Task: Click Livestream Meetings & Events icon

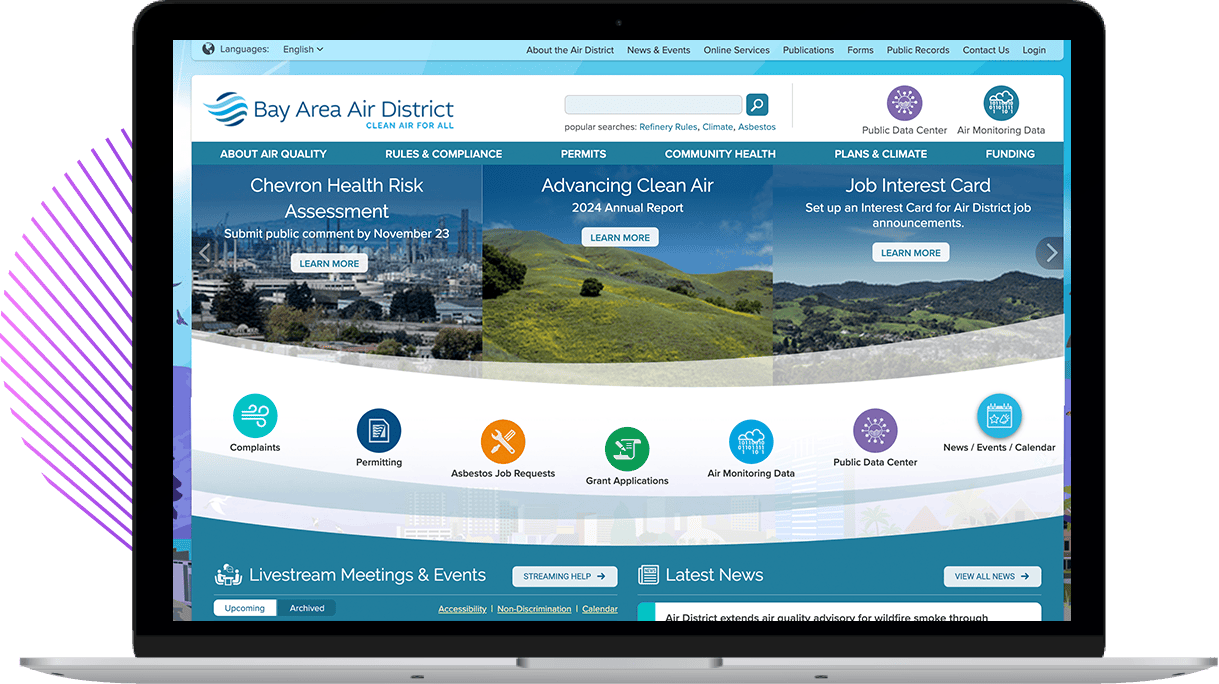Action: pos(228,575)
